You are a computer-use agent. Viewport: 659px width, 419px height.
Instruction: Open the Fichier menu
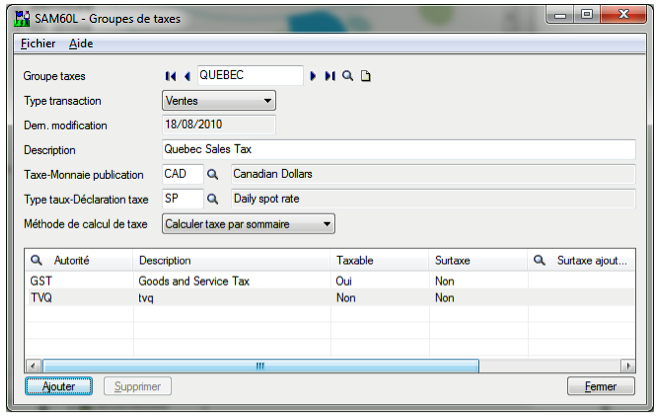click(x=38, y=44)
